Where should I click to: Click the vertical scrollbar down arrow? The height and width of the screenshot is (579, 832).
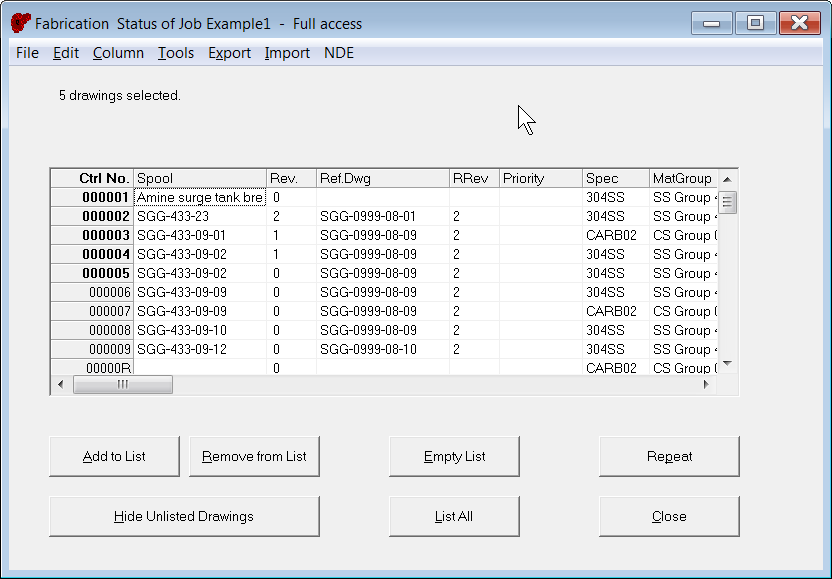coord(728,363)
